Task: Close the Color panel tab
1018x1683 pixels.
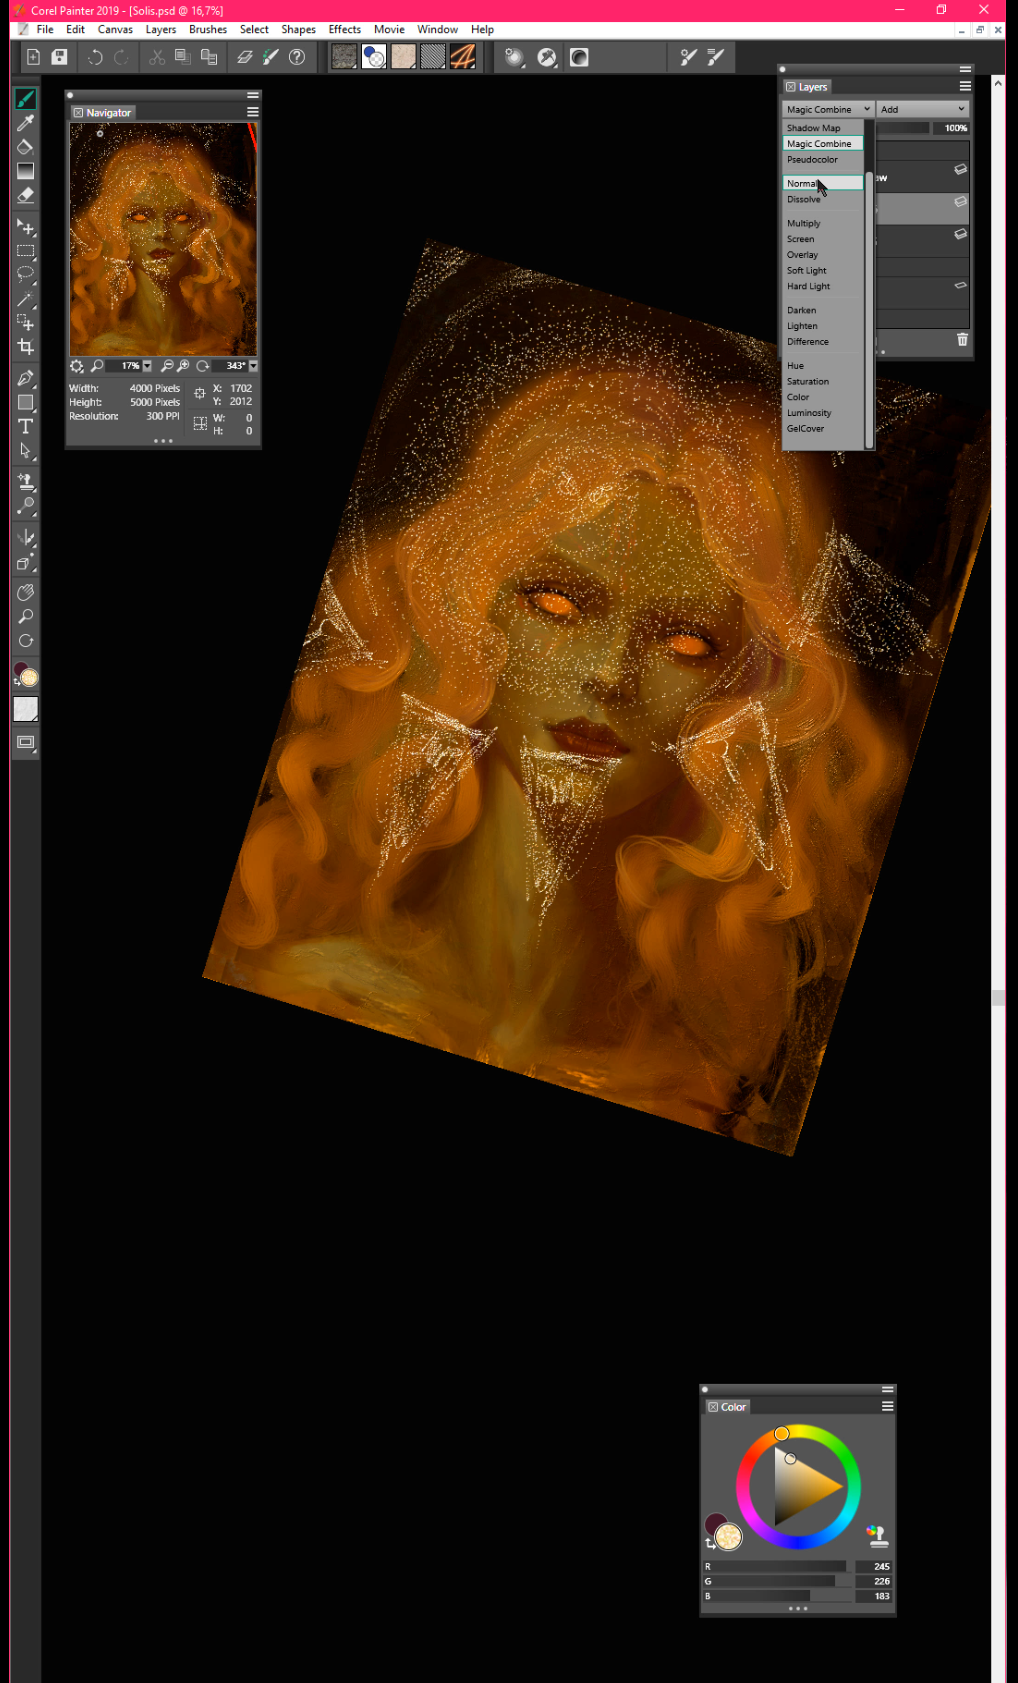Action: pos(713,1407)
